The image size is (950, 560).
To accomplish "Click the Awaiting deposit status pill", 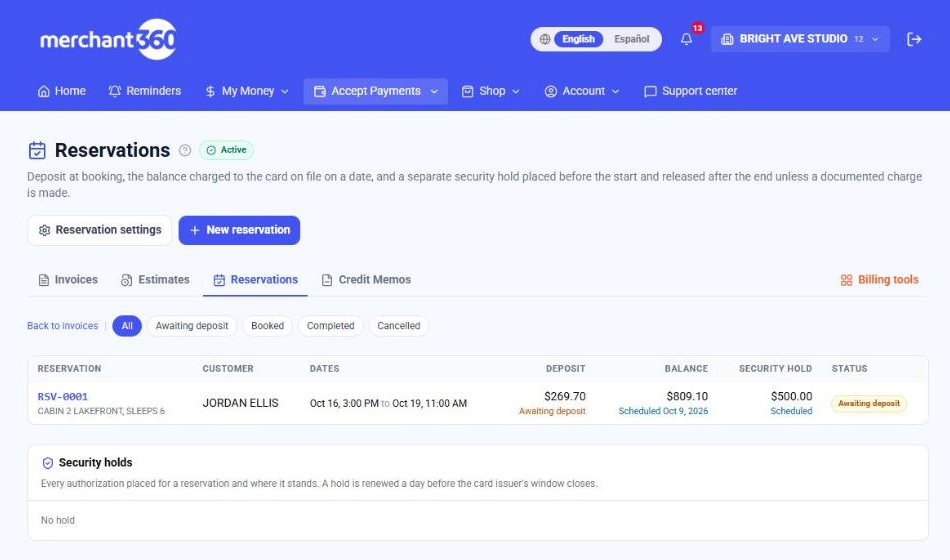I will 869,404.
